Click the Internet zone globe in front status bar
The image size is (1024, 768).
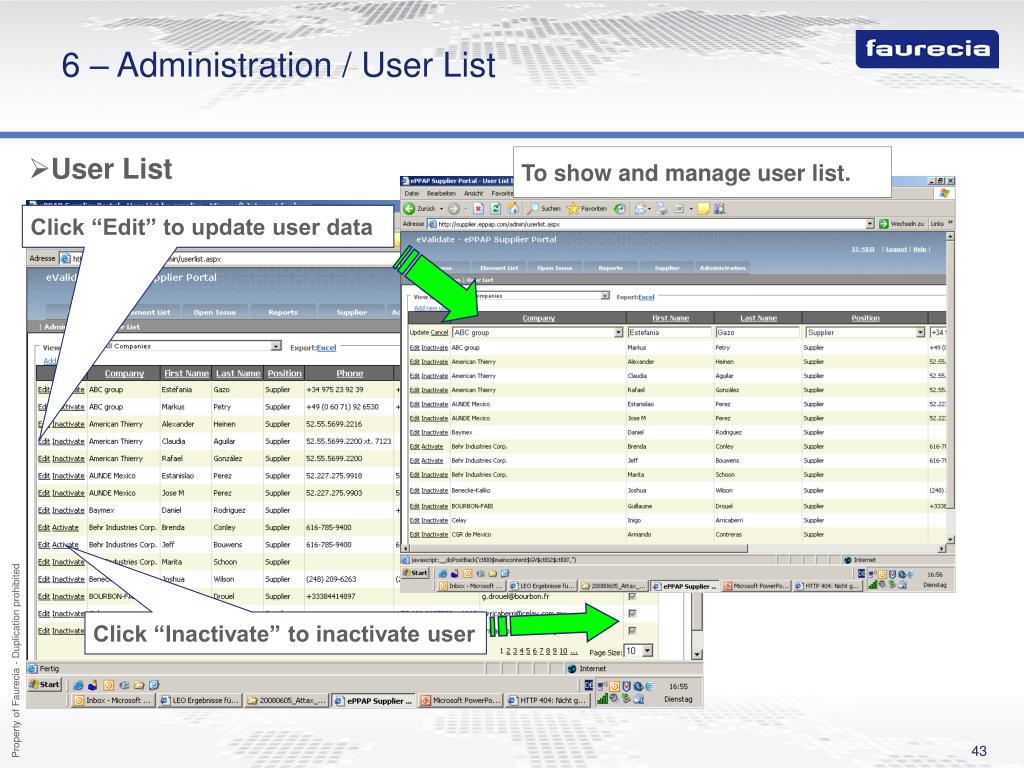(x=848, y=560)
